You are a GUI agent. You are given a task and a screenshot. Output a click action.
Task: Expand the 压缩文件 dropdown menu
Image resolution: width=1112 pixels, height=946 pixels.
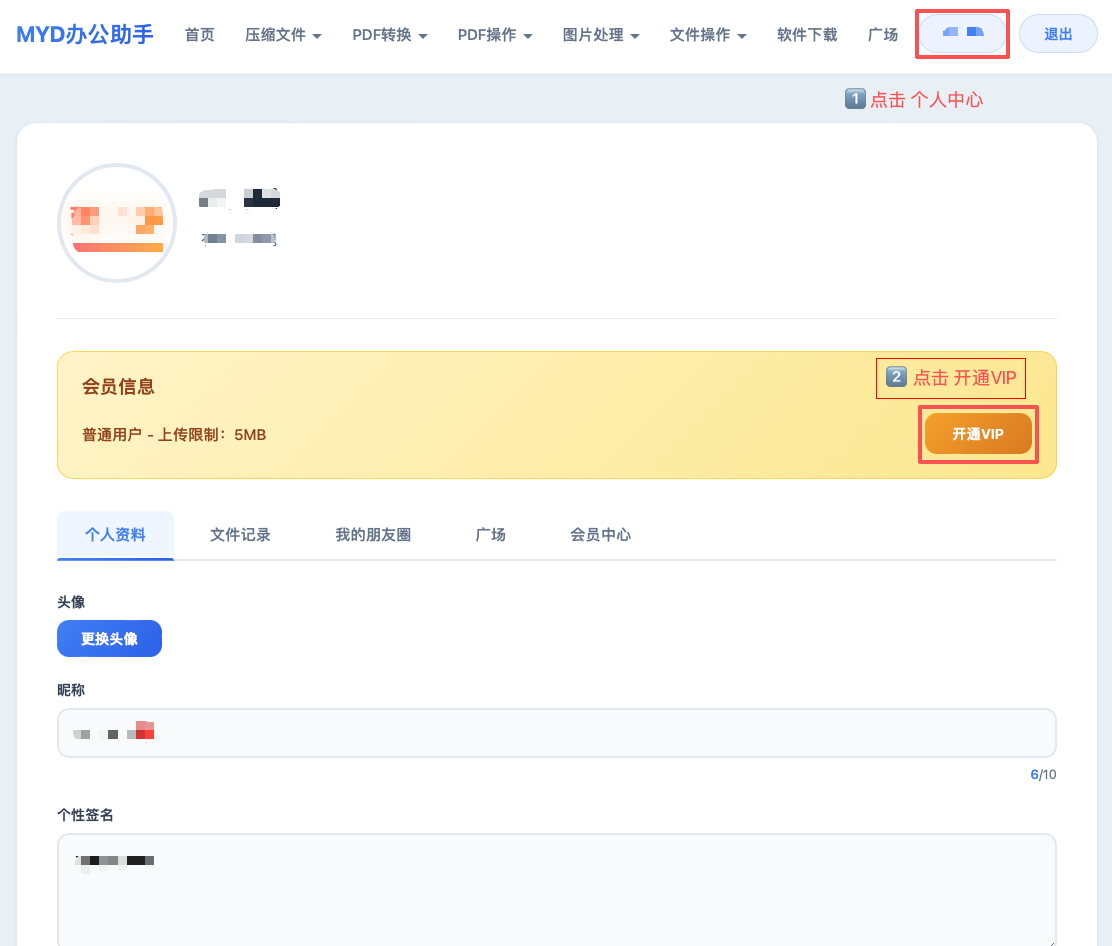(283, 35)
